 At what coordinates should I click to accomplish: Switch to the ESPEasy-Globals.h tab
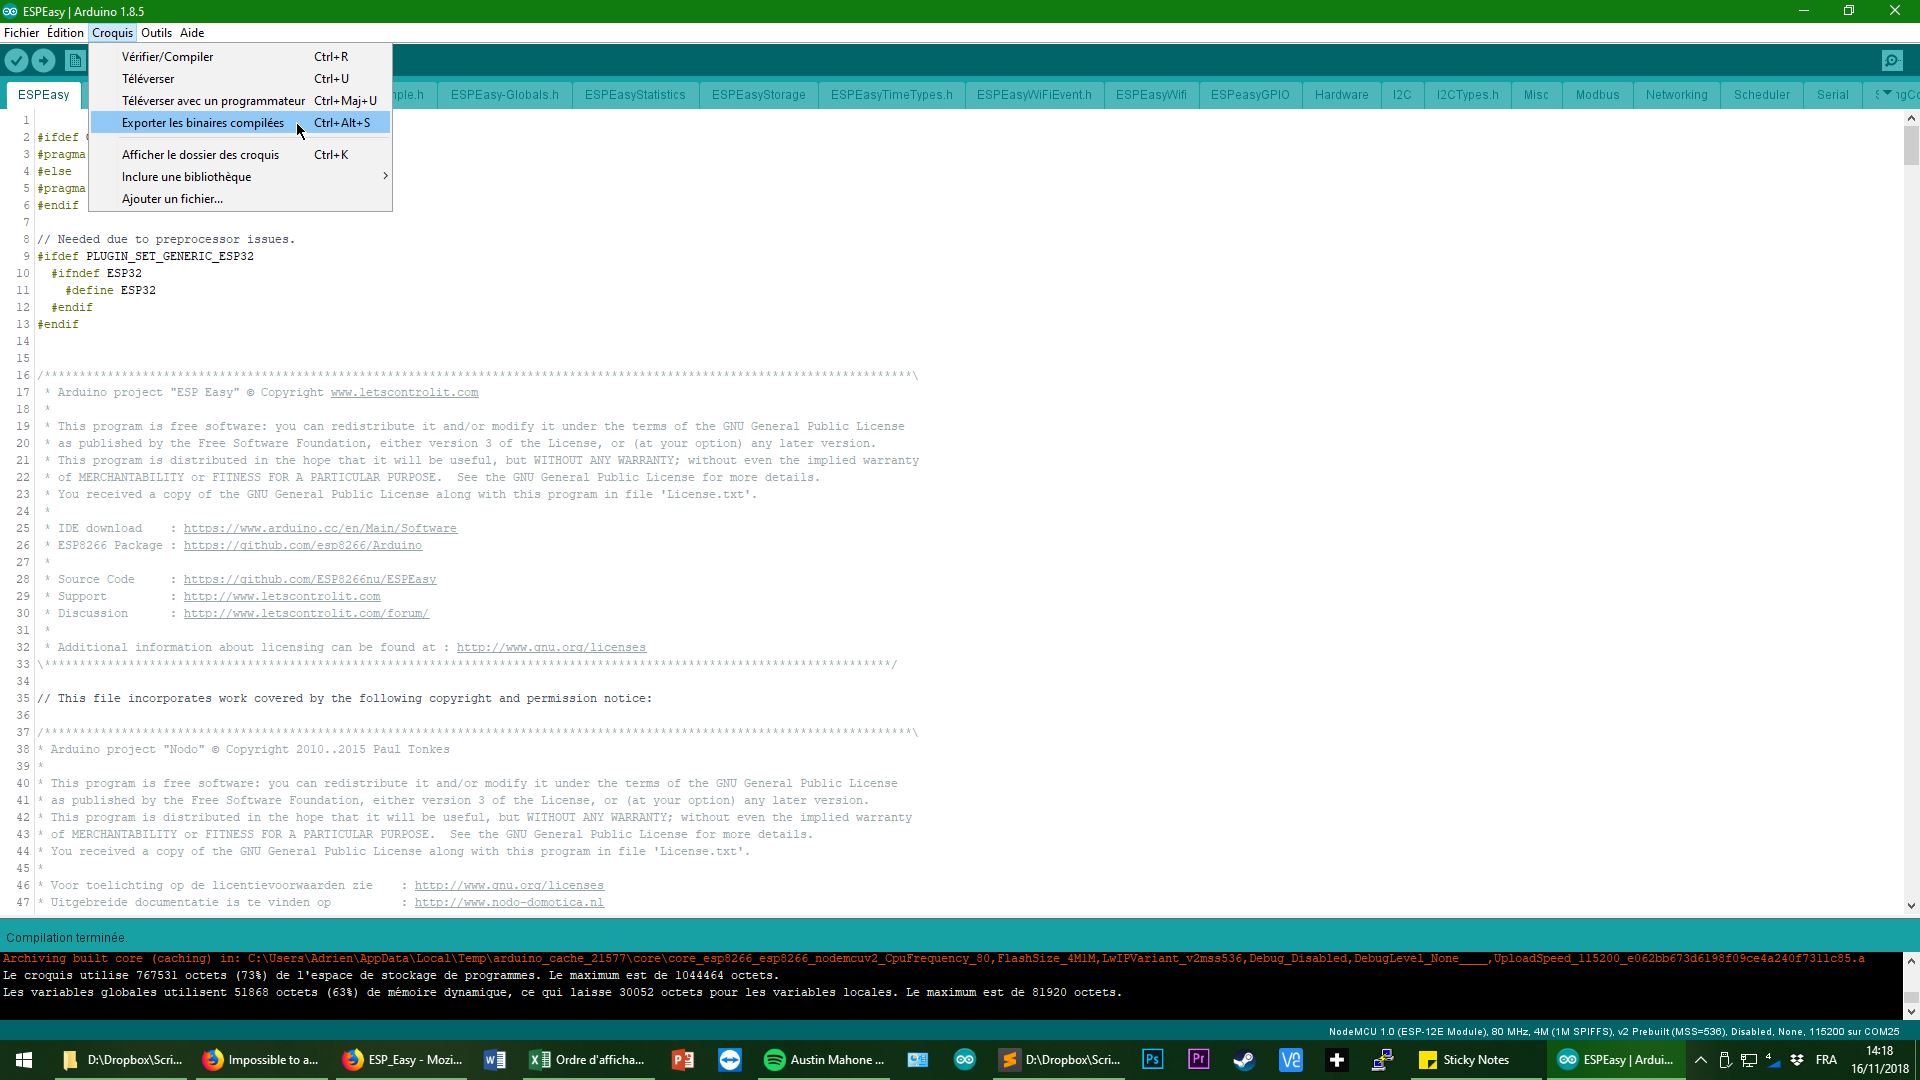click(x=504, y=95)
